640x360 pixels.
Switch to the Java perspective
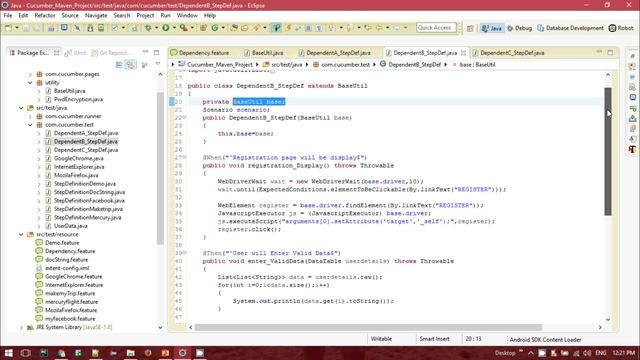coord(492,28)
